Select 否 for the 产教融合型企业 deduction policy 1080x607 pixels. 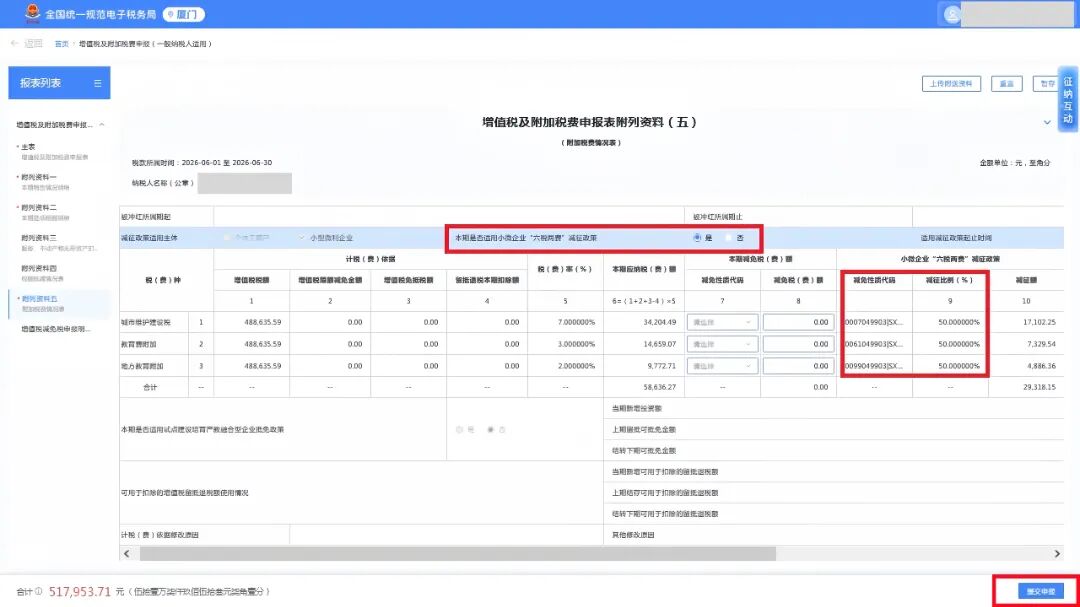coord(490,430)
